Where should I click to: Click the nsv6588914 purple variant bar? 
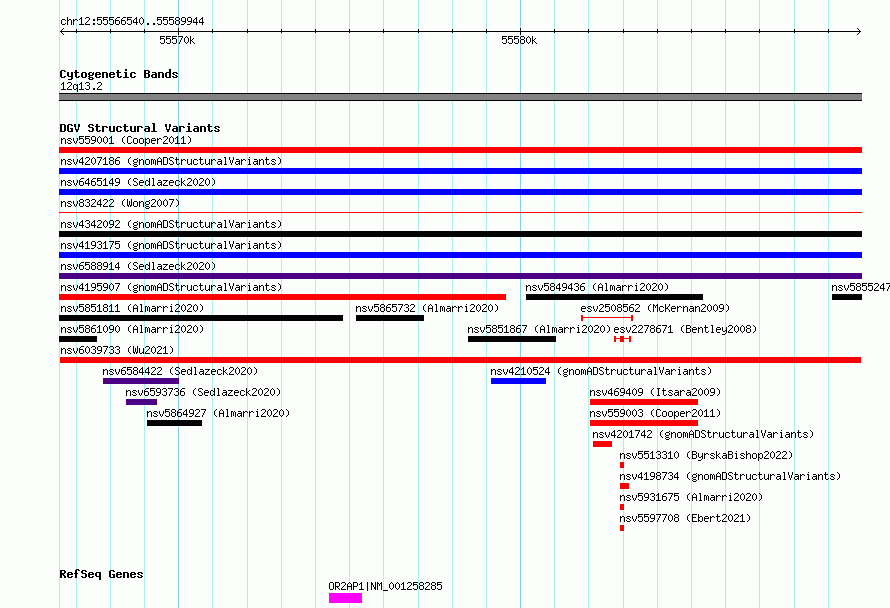[x=460, y=276]
